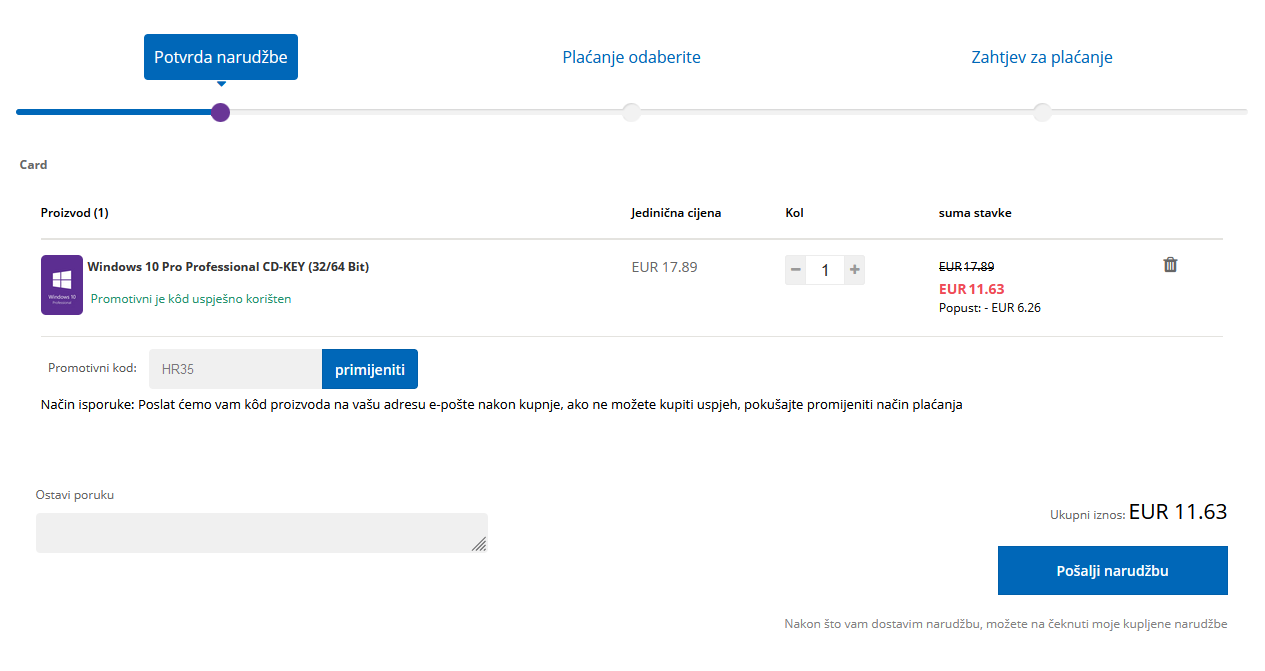This screenshot has height=671, width=1265.
Task: Click the Ukupni iznos total amount
Action: click(x=1138, y=512)
